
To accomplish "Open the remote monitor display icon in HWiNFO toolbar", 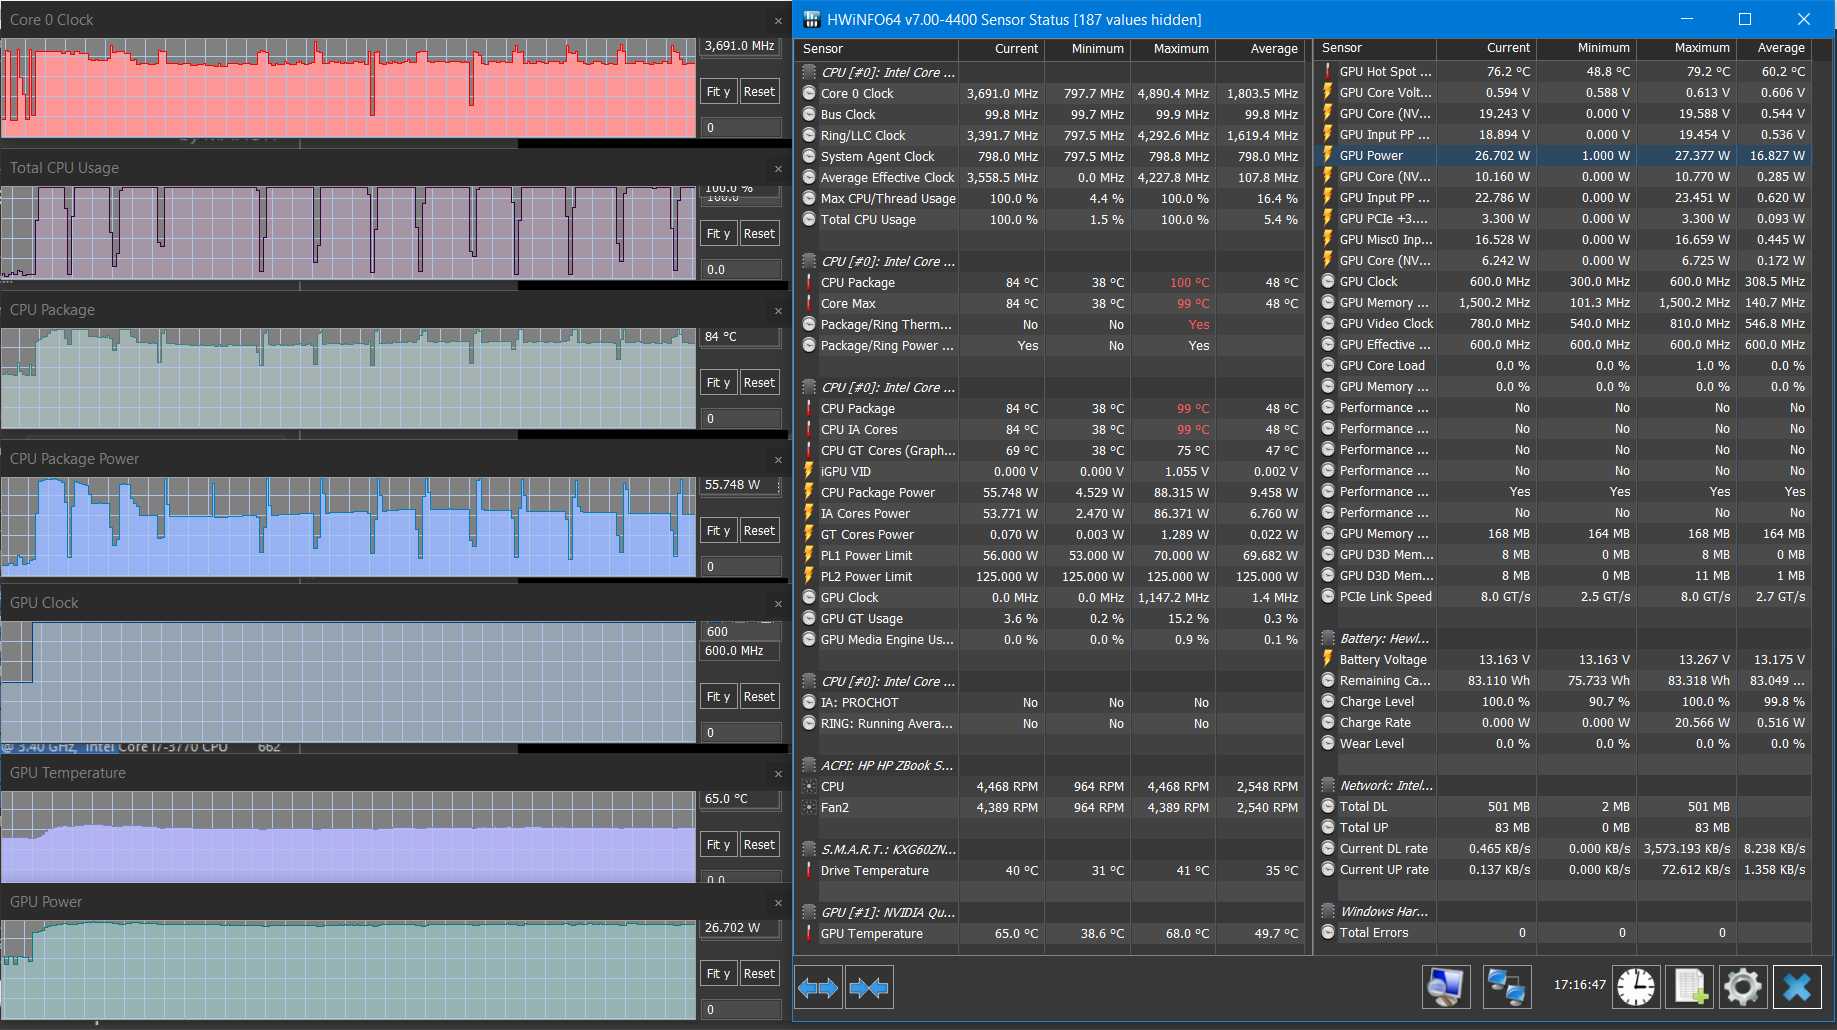I will tap(1445, 987).
